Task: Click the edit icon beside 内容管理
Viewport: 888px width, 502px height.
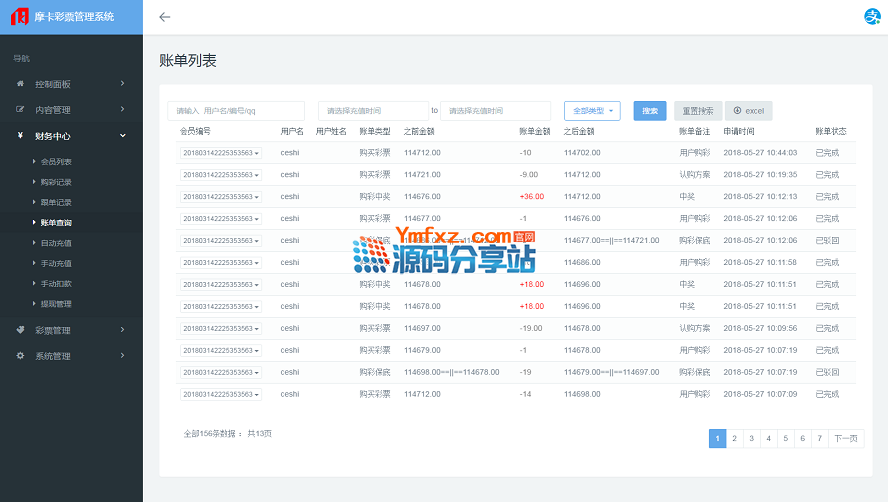Action: (x=20, y=110)
